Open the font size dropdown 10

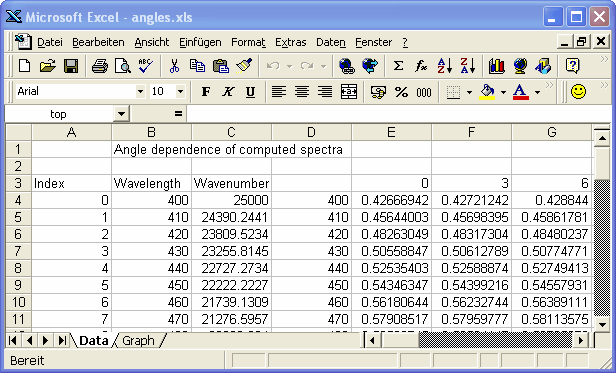point(180,92)
